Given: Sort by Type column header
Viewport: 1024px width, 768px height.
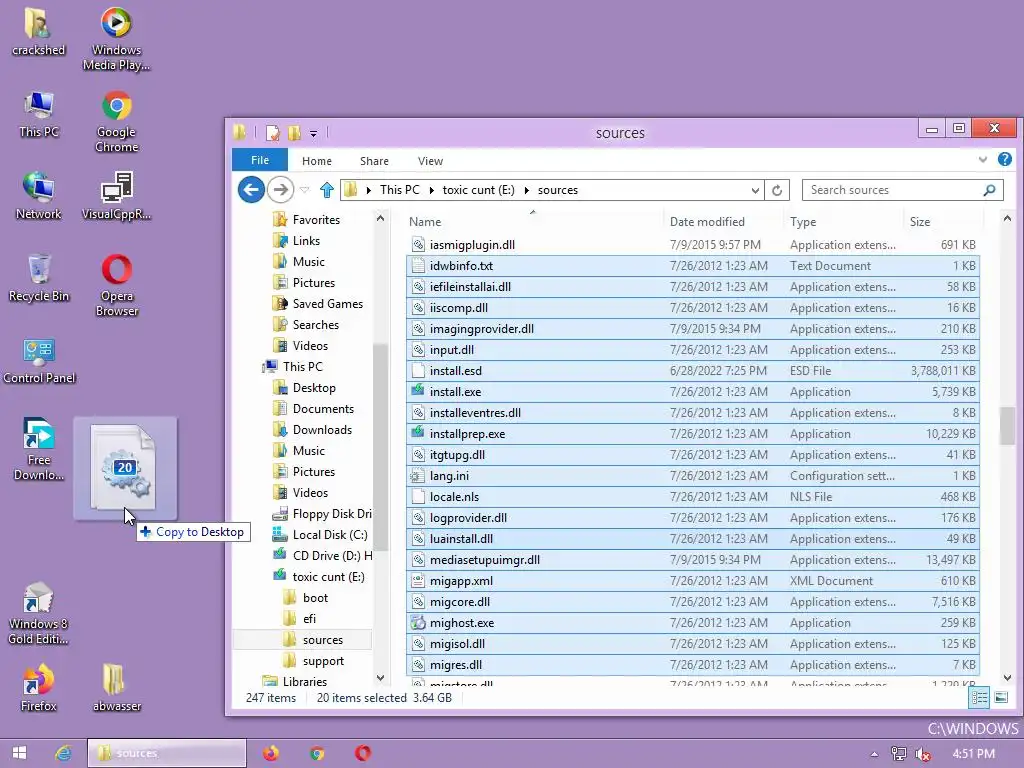Looking at the screenshot, I should pos(844,221).
